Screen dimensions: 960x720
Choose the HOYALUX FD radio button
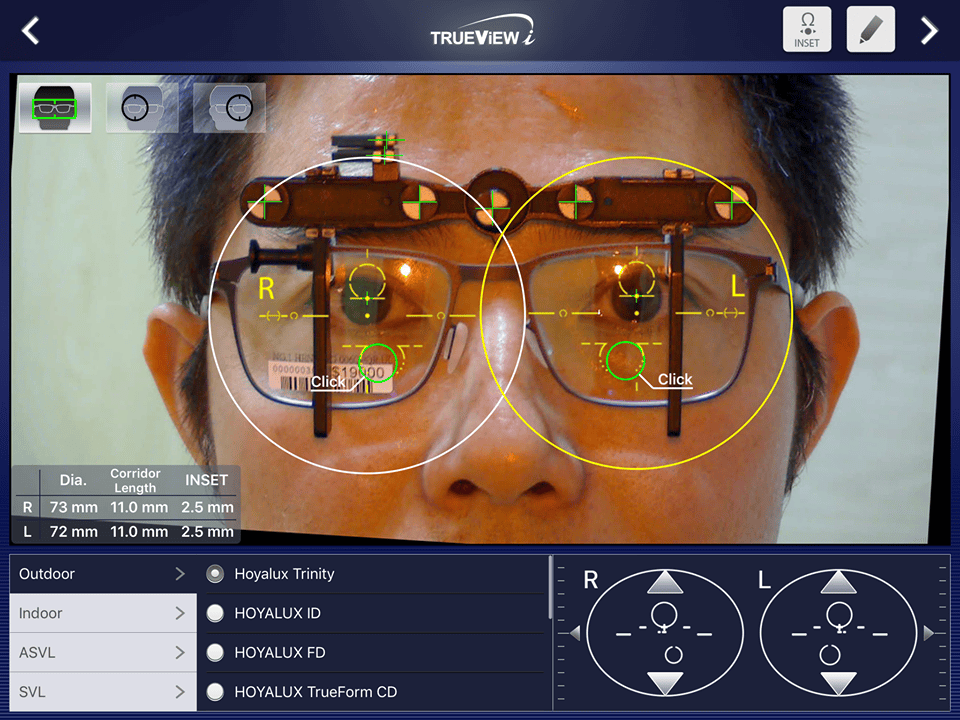point(215,653)
